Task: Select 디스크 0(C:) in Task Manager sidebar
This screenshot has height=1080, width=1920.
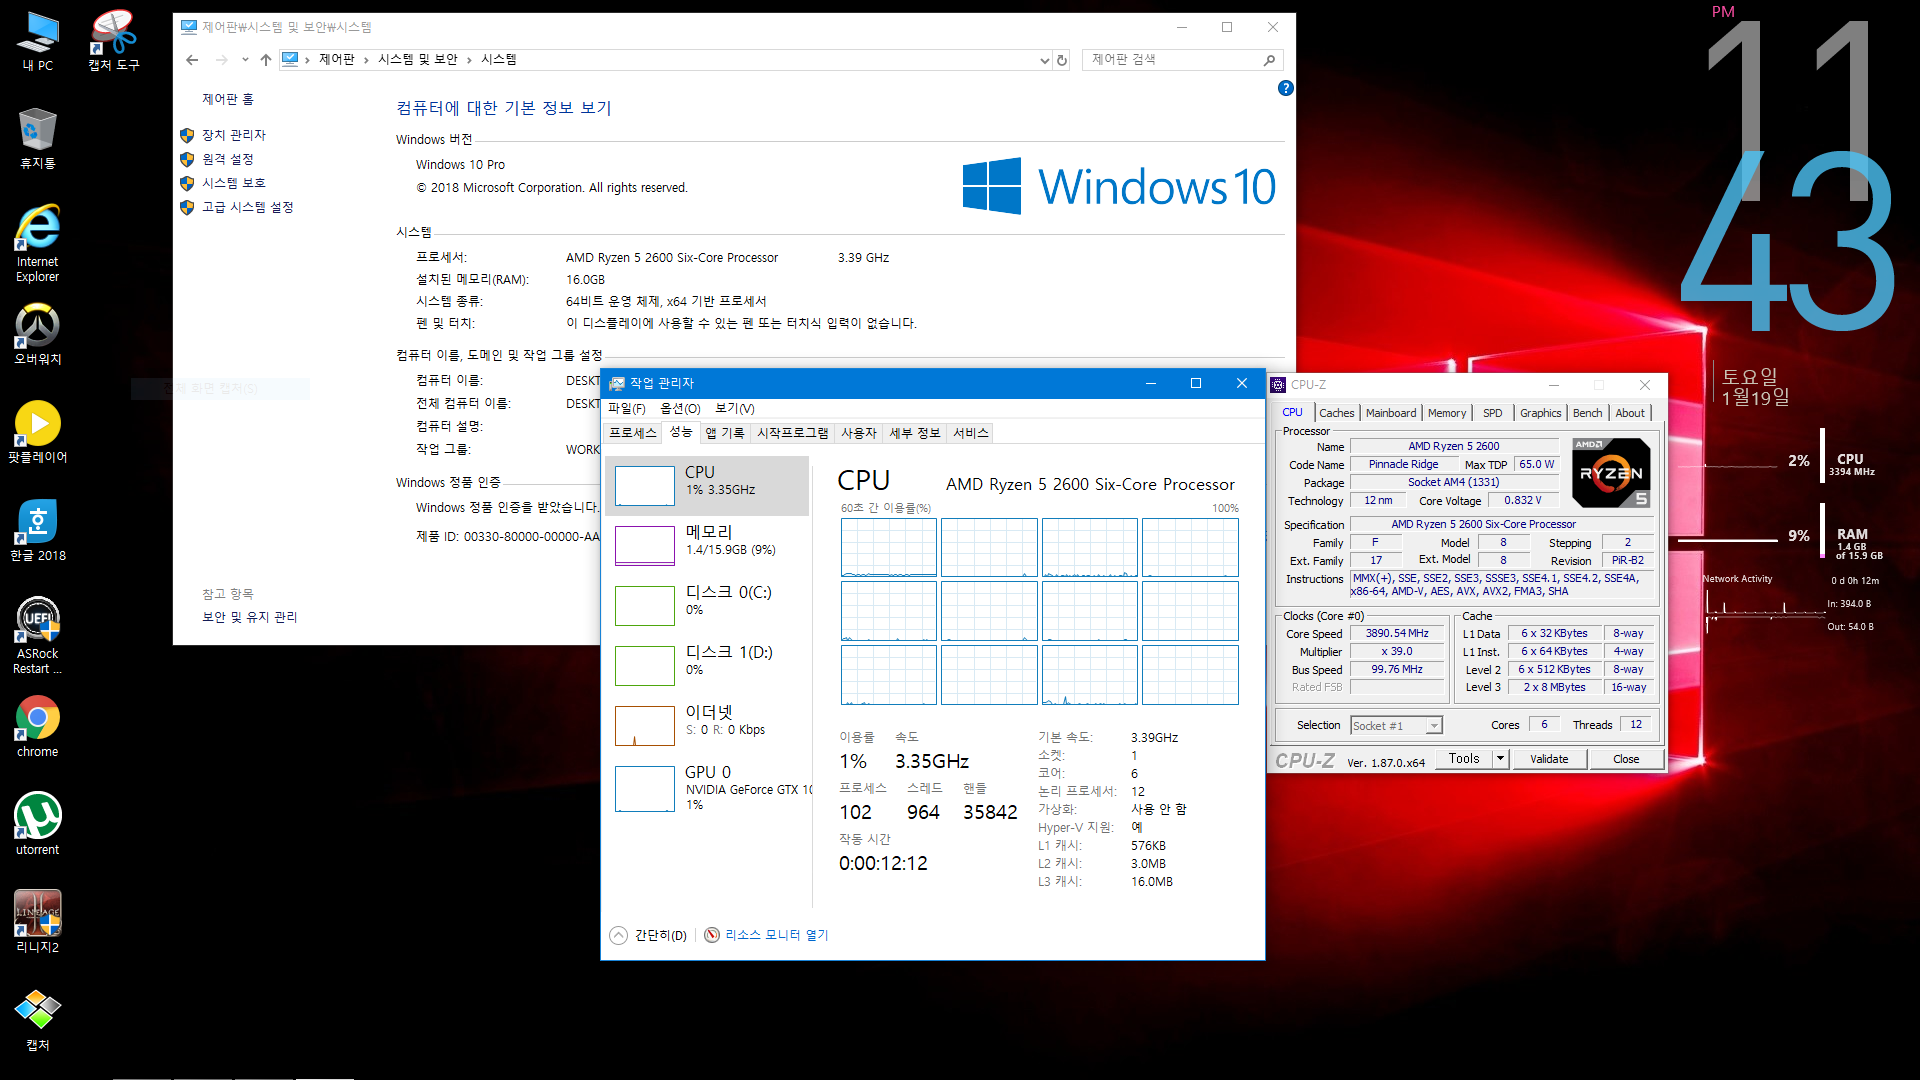Action: pos(707,605)
